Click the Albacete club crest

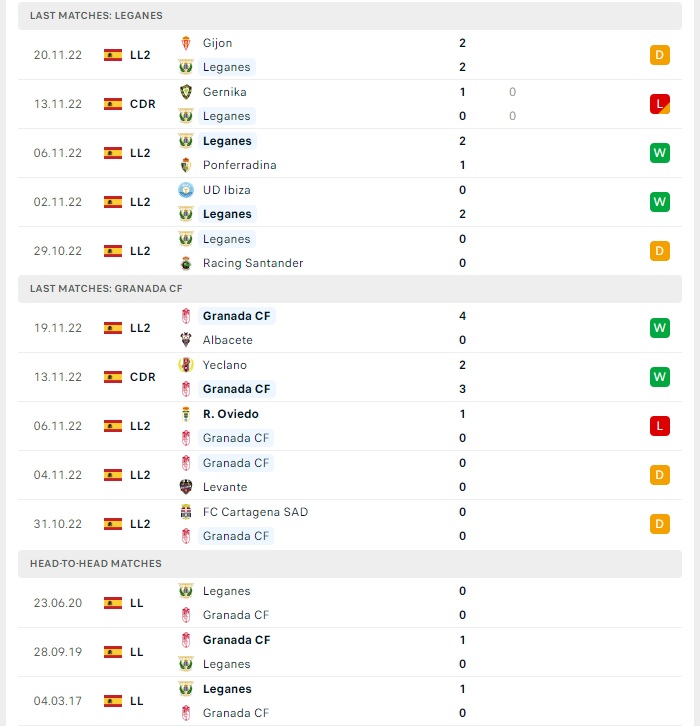[x=186, y=340]
